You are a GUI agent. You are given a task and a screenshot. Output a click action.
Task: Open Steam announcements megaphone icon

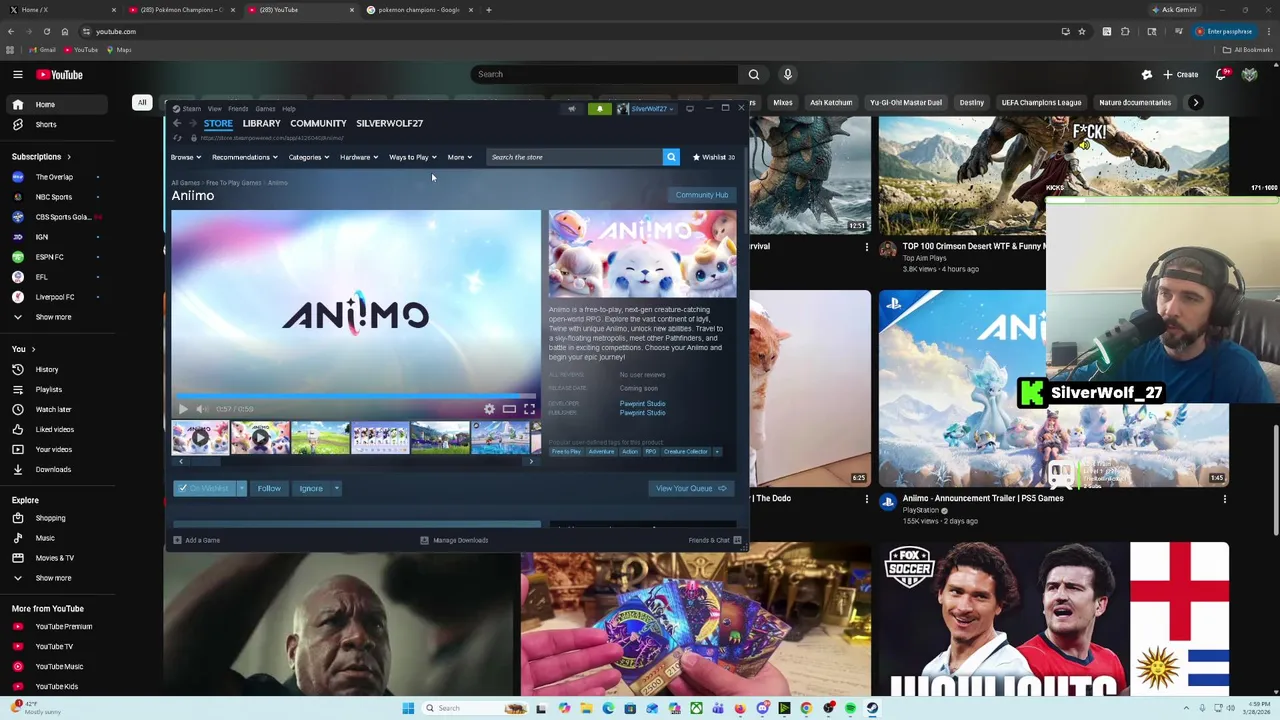pyautogui.click(x=572, y=108)
